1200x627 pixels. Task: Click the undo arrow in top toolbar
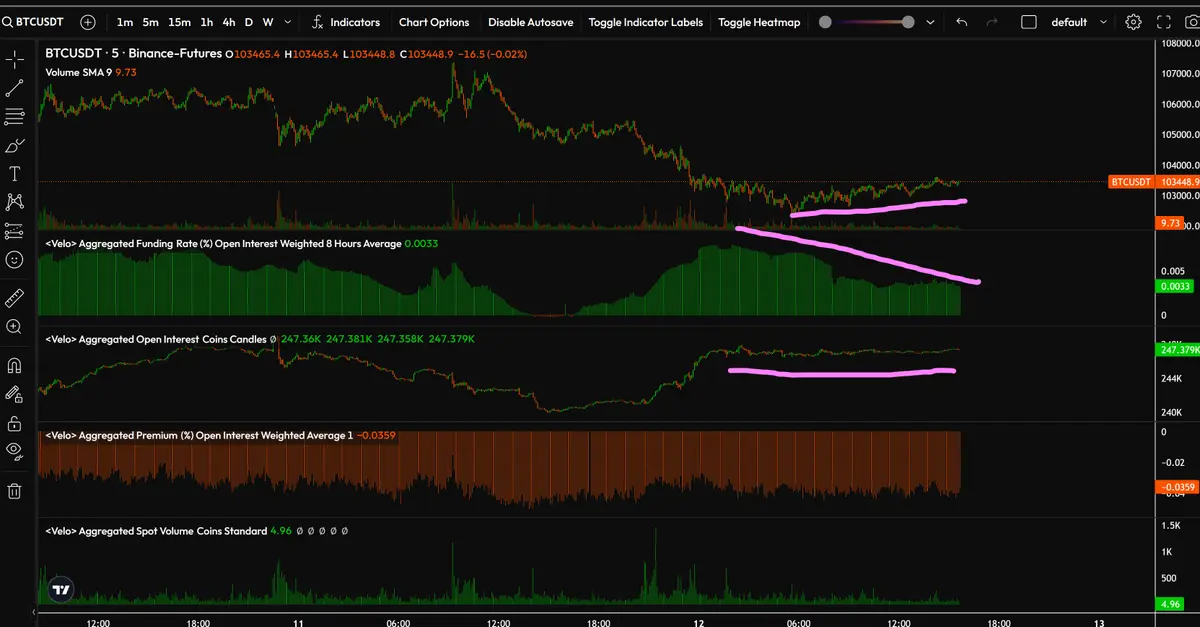(962, 22)
